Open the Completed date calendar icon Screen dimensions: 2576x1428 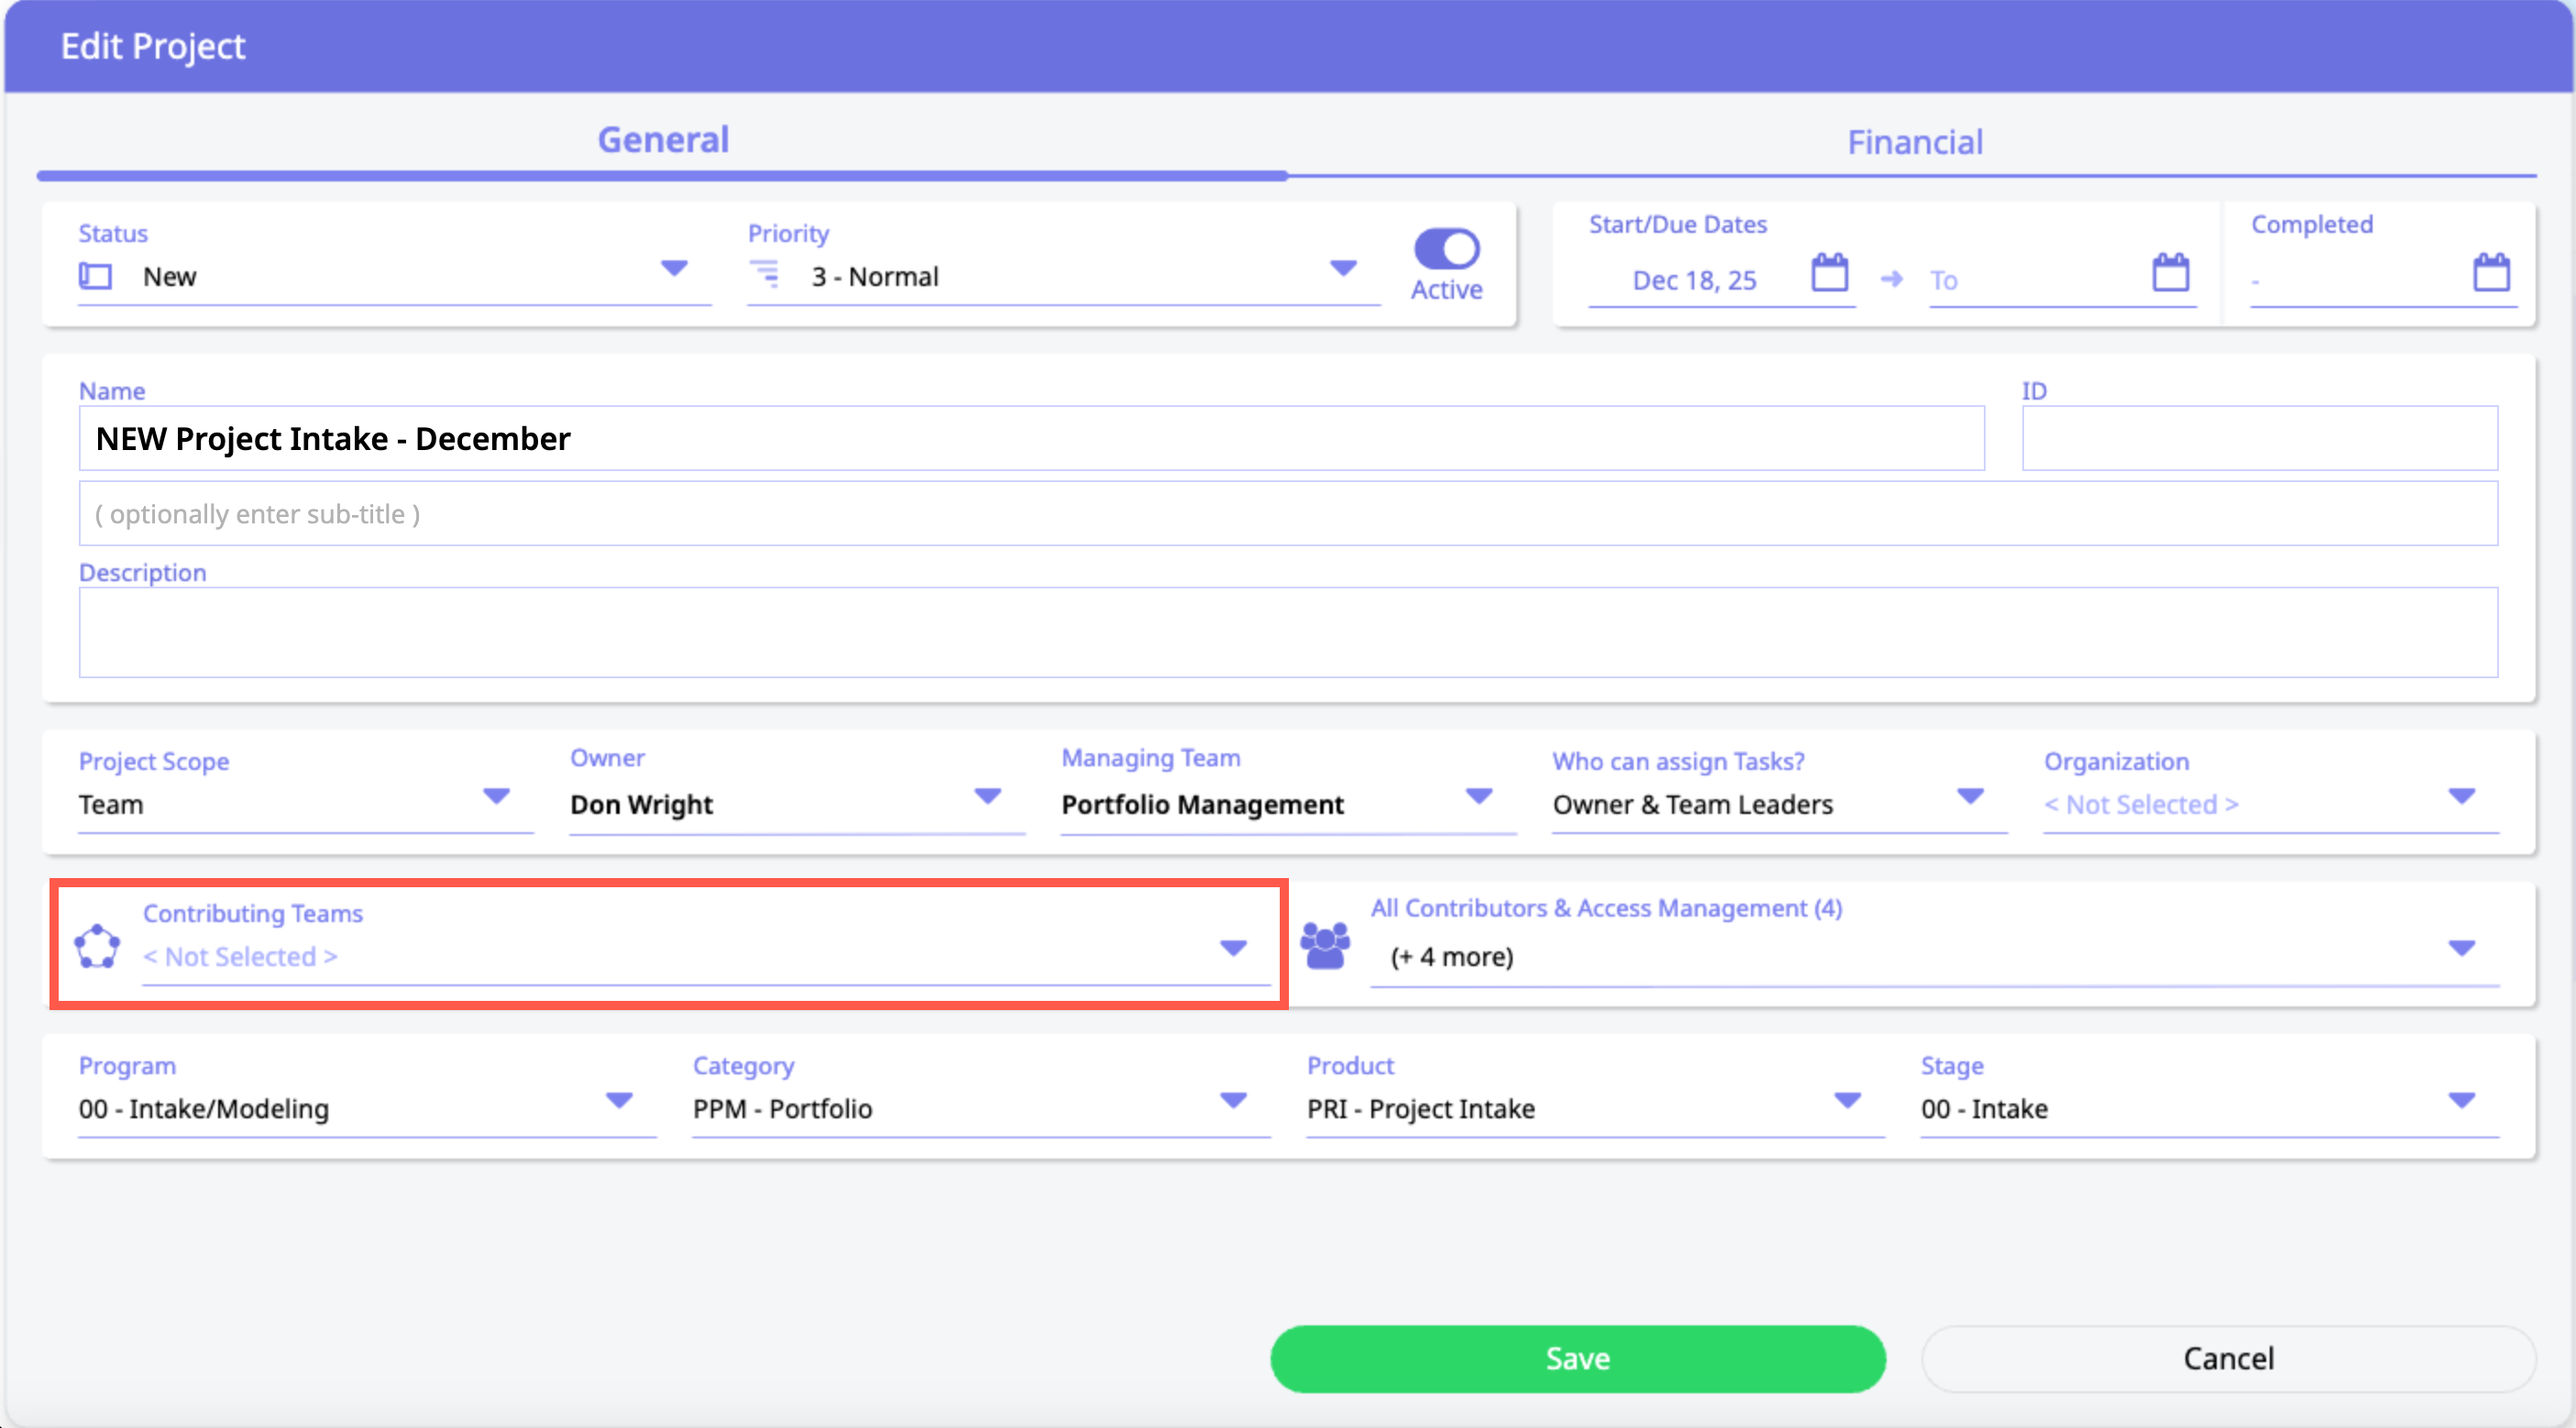click(x=2491, y=273)
